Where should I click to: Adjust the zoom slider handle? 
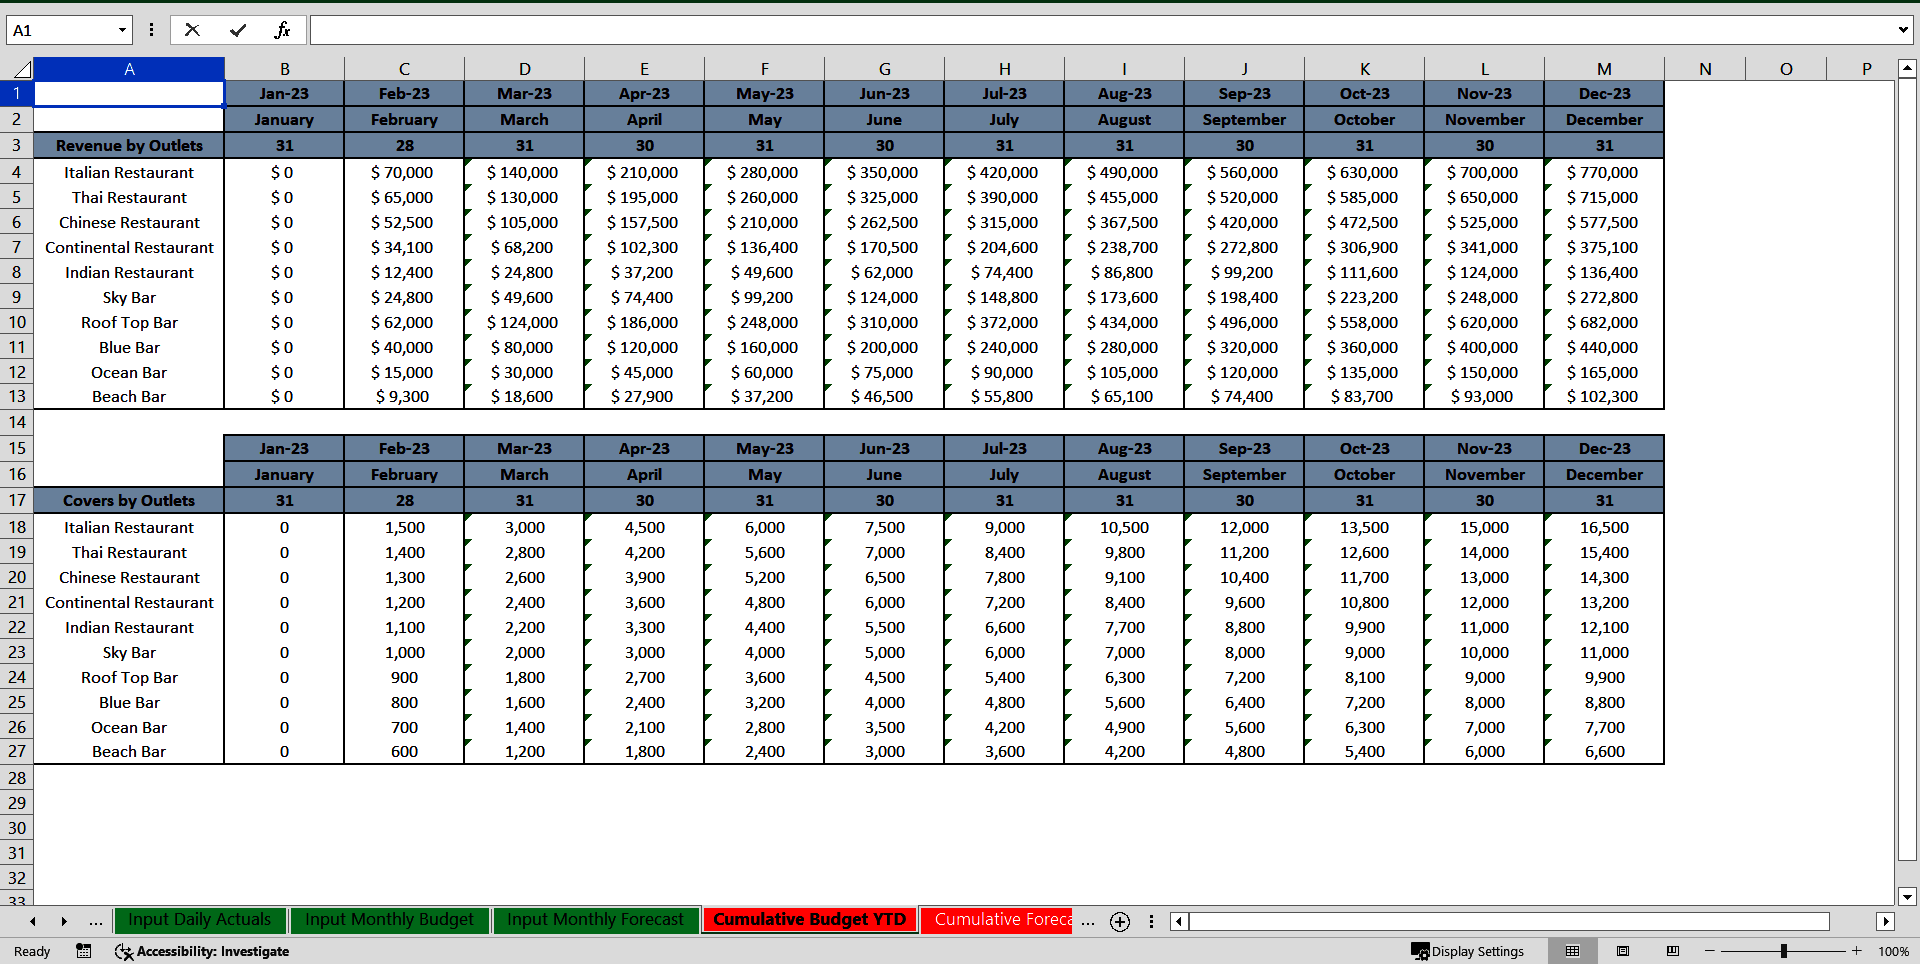pos(1783,951)
